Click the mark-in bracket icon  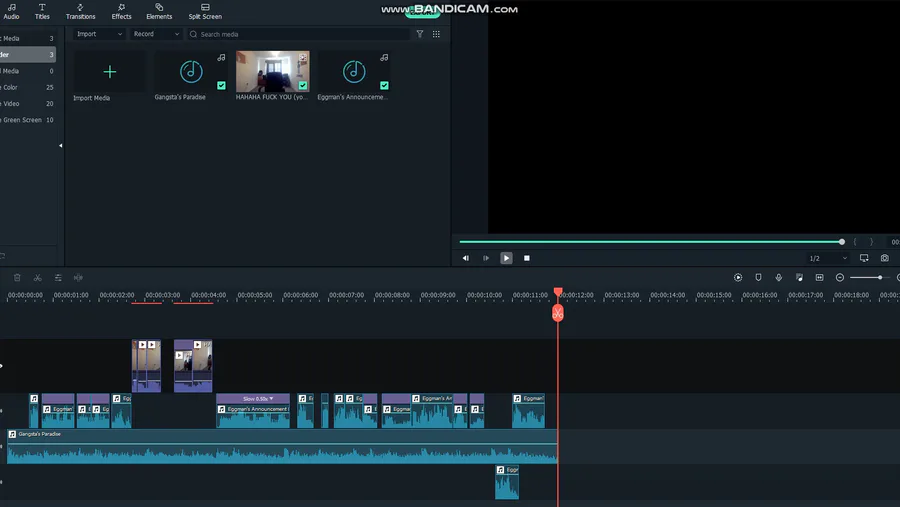[855, 242]
